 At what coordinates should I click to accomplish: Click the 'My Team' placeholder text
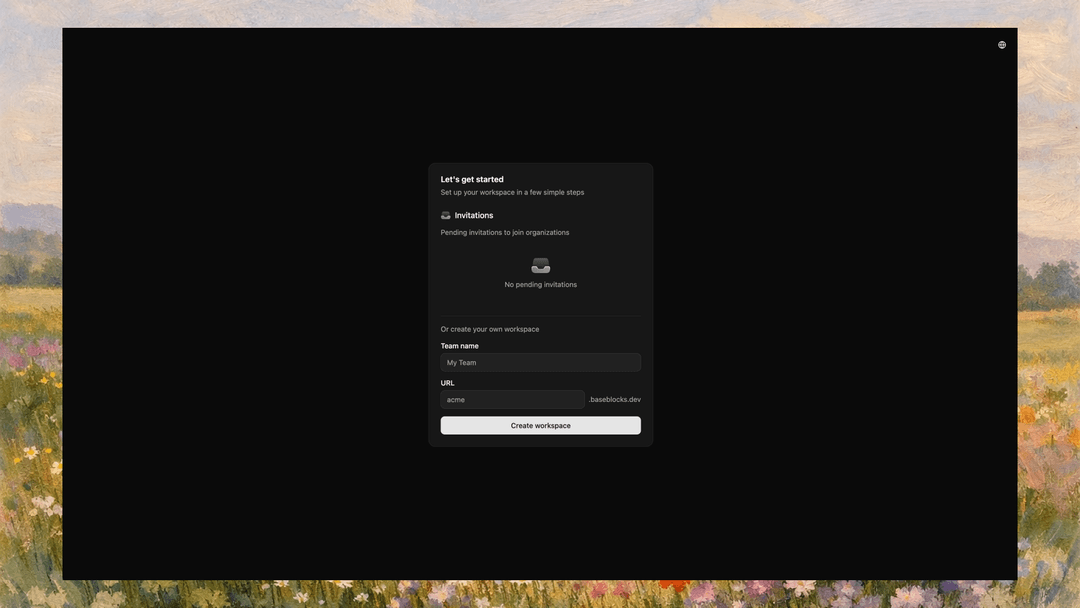pos(461,362)
